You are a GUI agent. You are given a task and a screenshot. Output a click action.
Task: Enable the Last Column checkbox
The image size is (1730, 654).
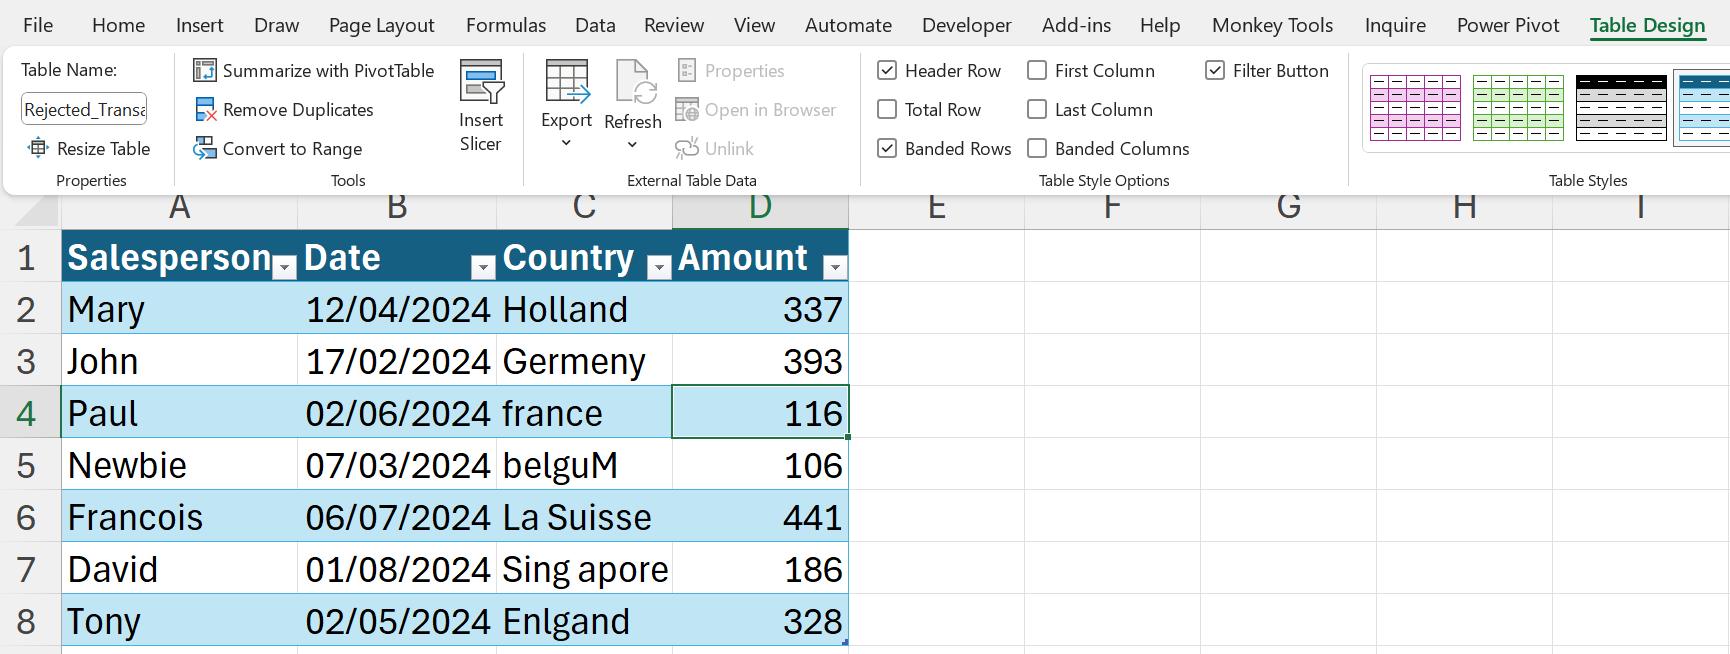pos(1037,109)
